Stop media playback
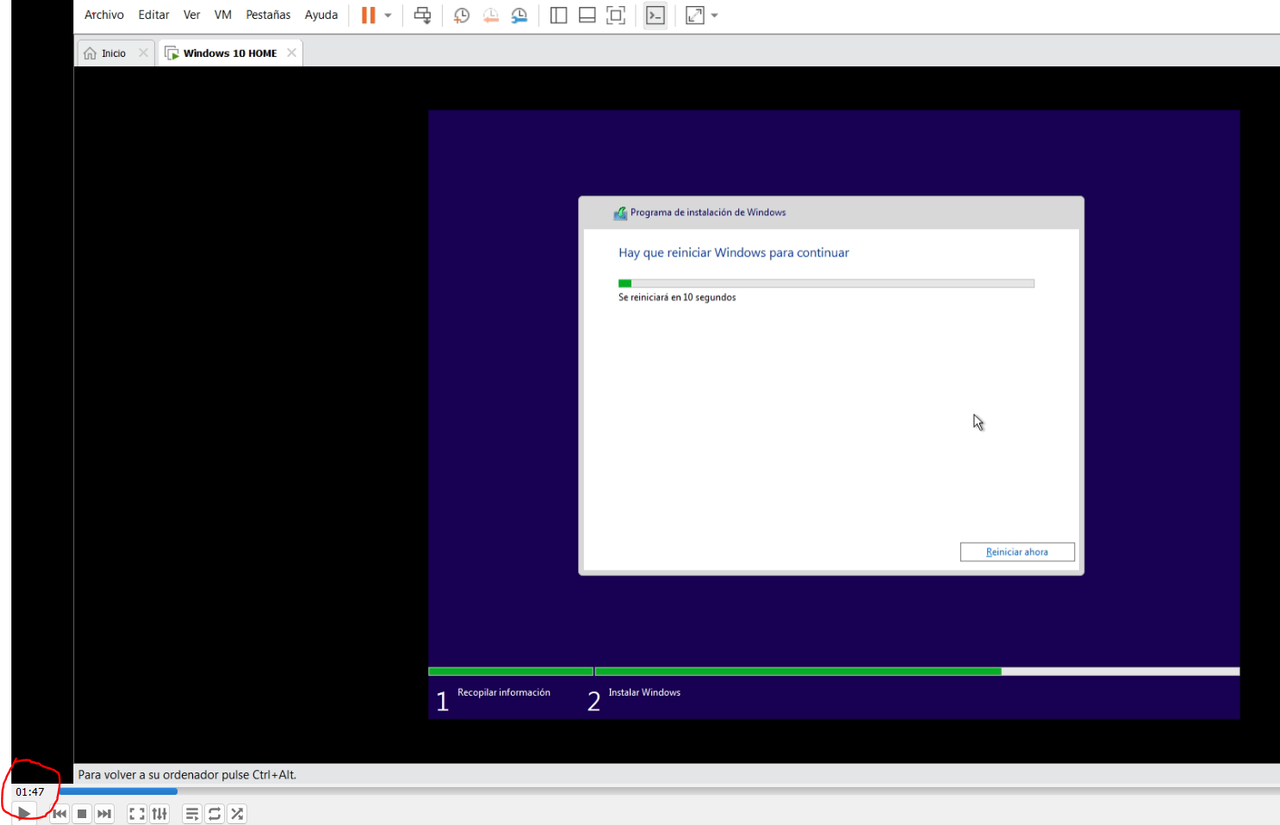 82,814
